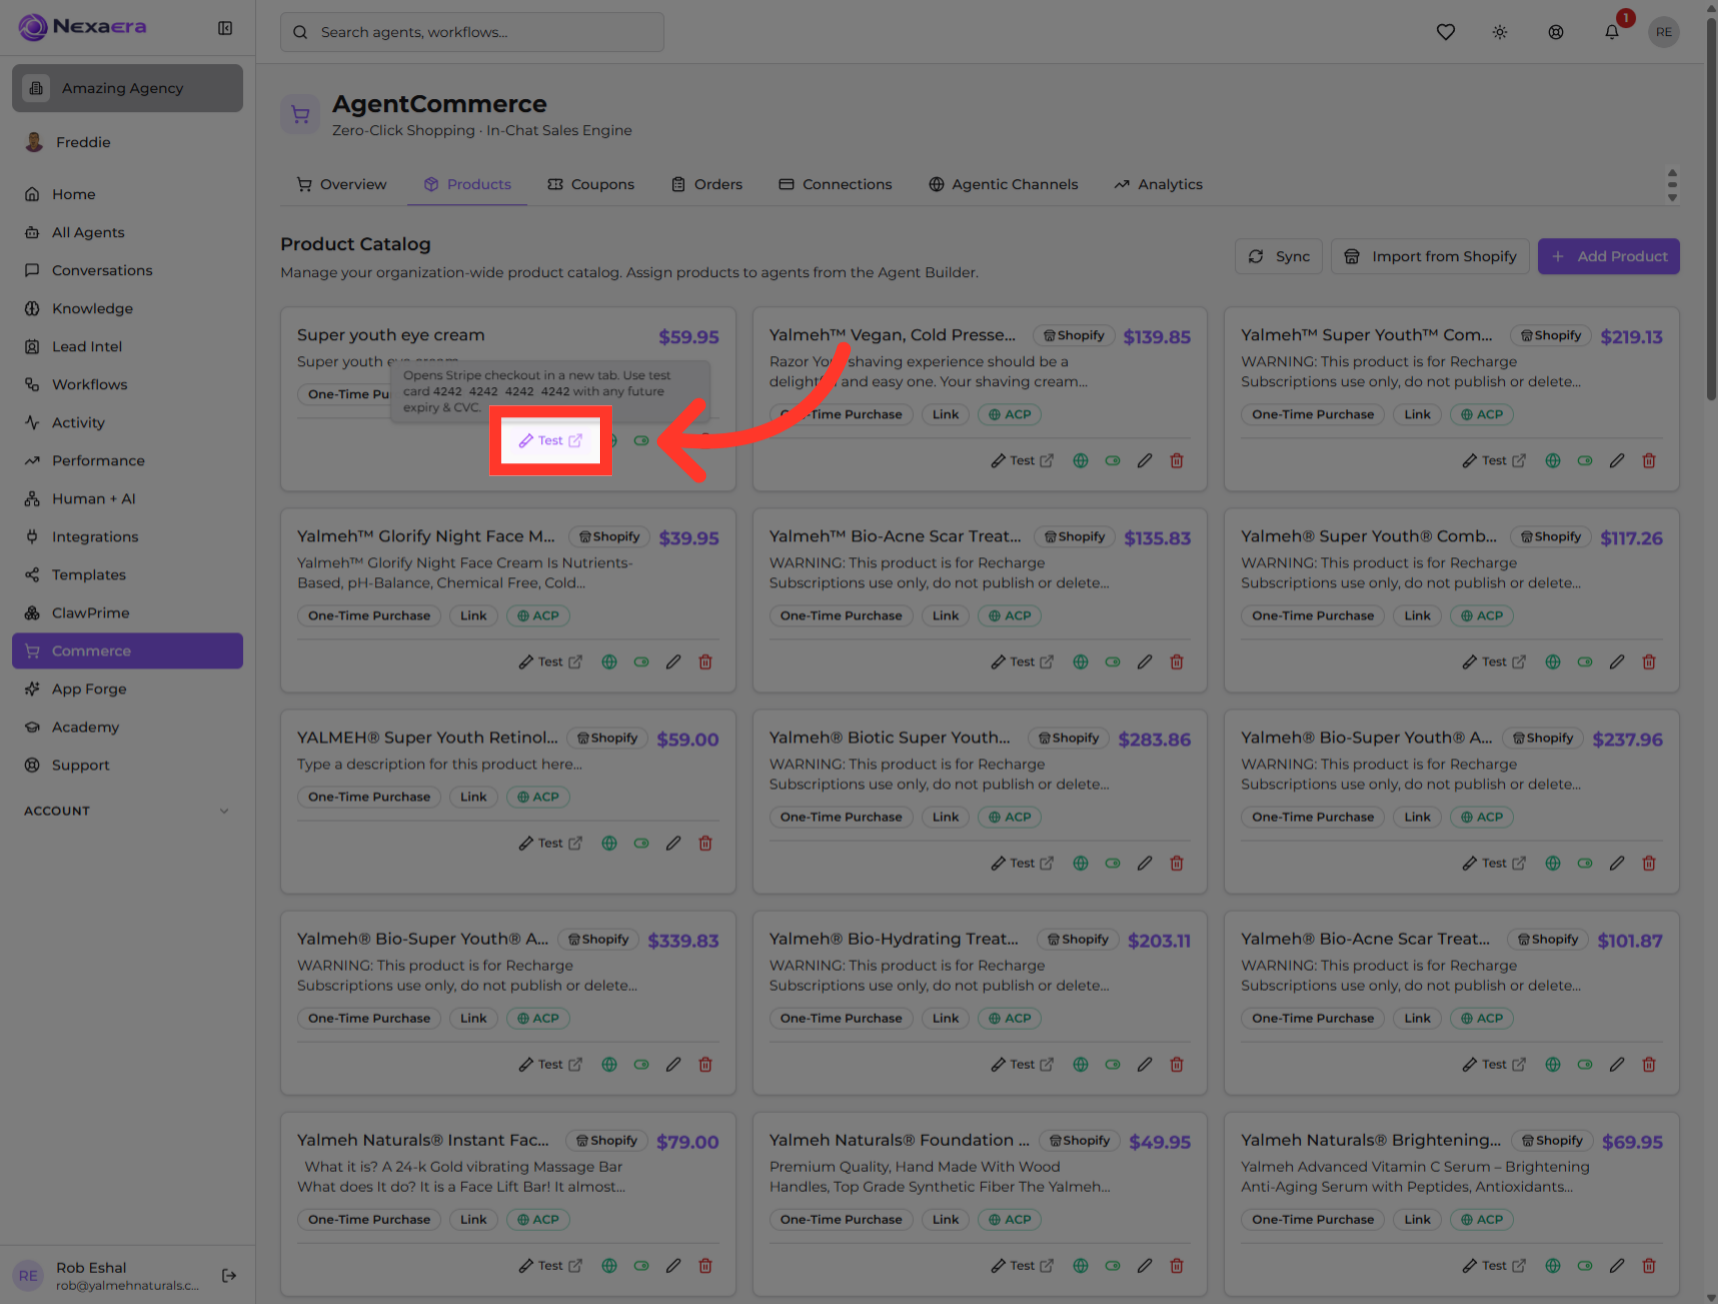Click the Add Product button

(1608, 256)
